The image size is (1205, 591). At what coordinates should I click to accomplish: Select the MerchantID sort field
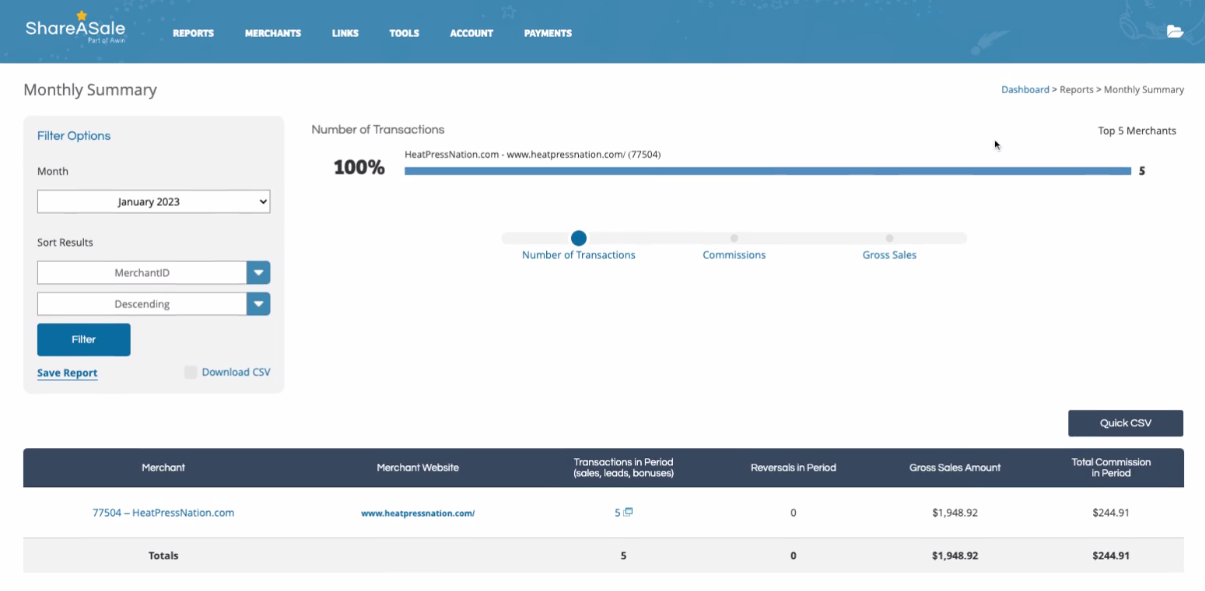click(142, 273)
